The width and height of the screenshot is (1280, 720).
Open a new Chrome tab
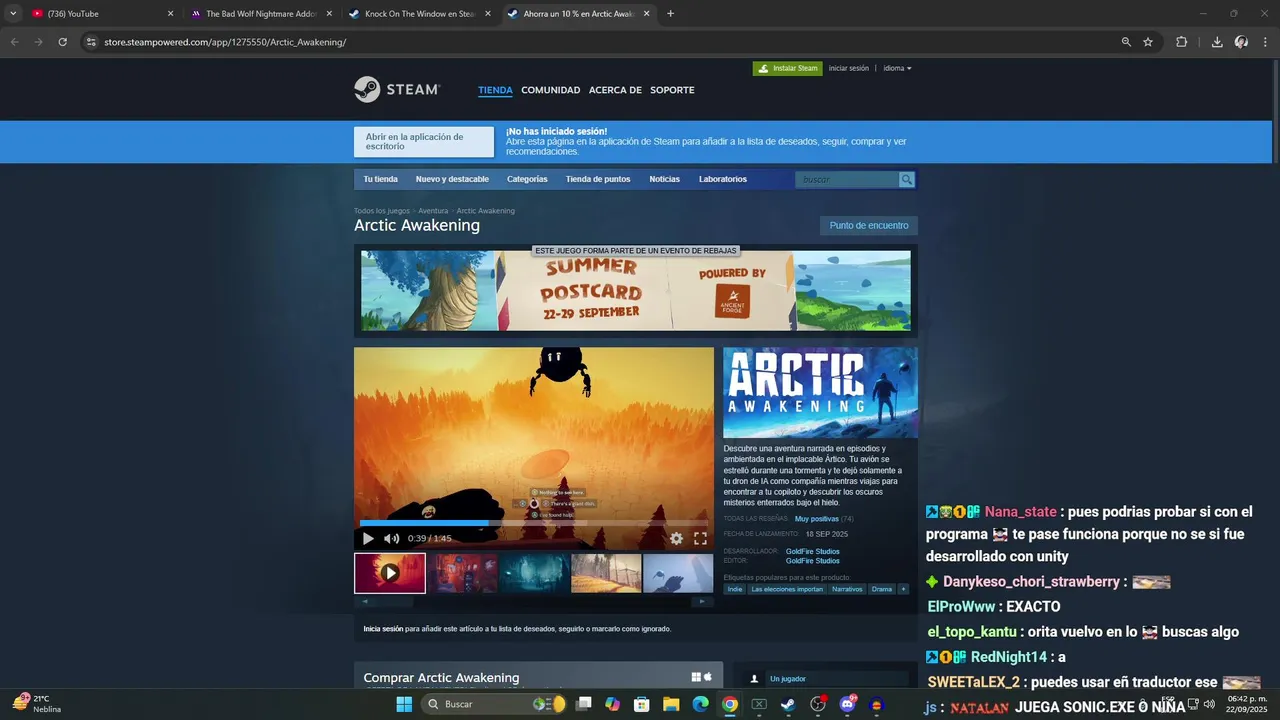(670, 14)
